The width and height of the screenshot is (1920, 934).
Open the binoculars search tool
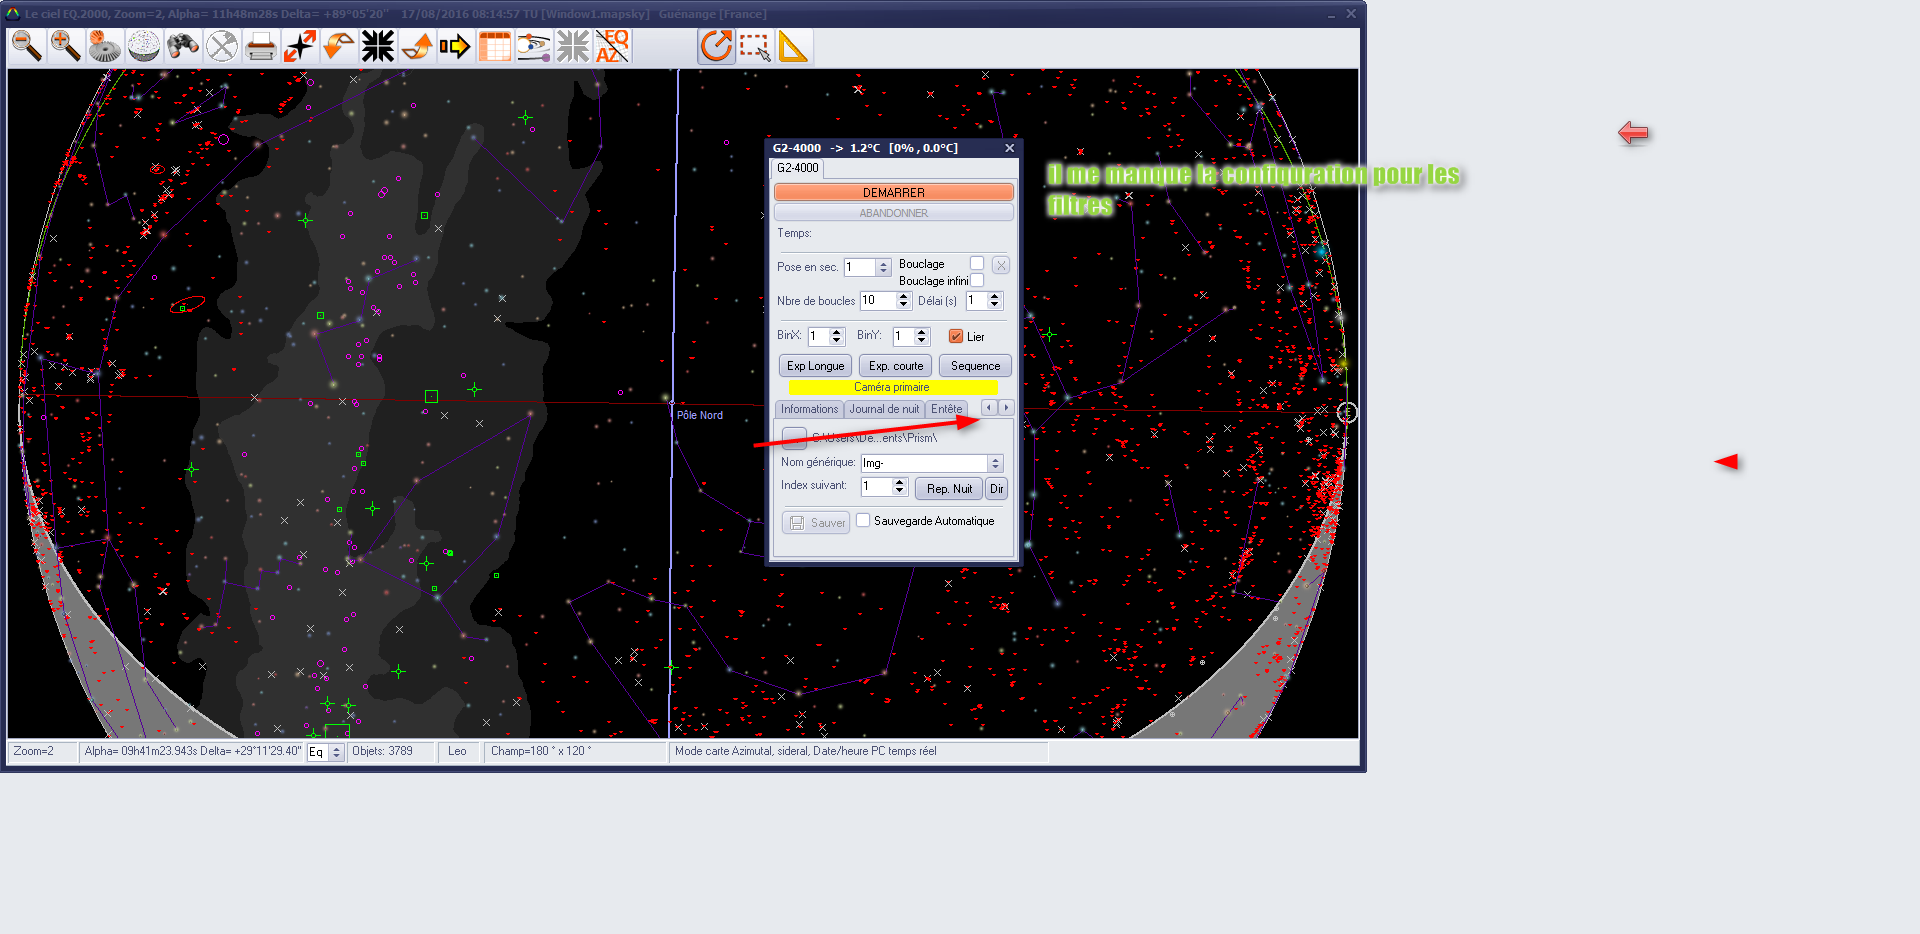point(183,46)
